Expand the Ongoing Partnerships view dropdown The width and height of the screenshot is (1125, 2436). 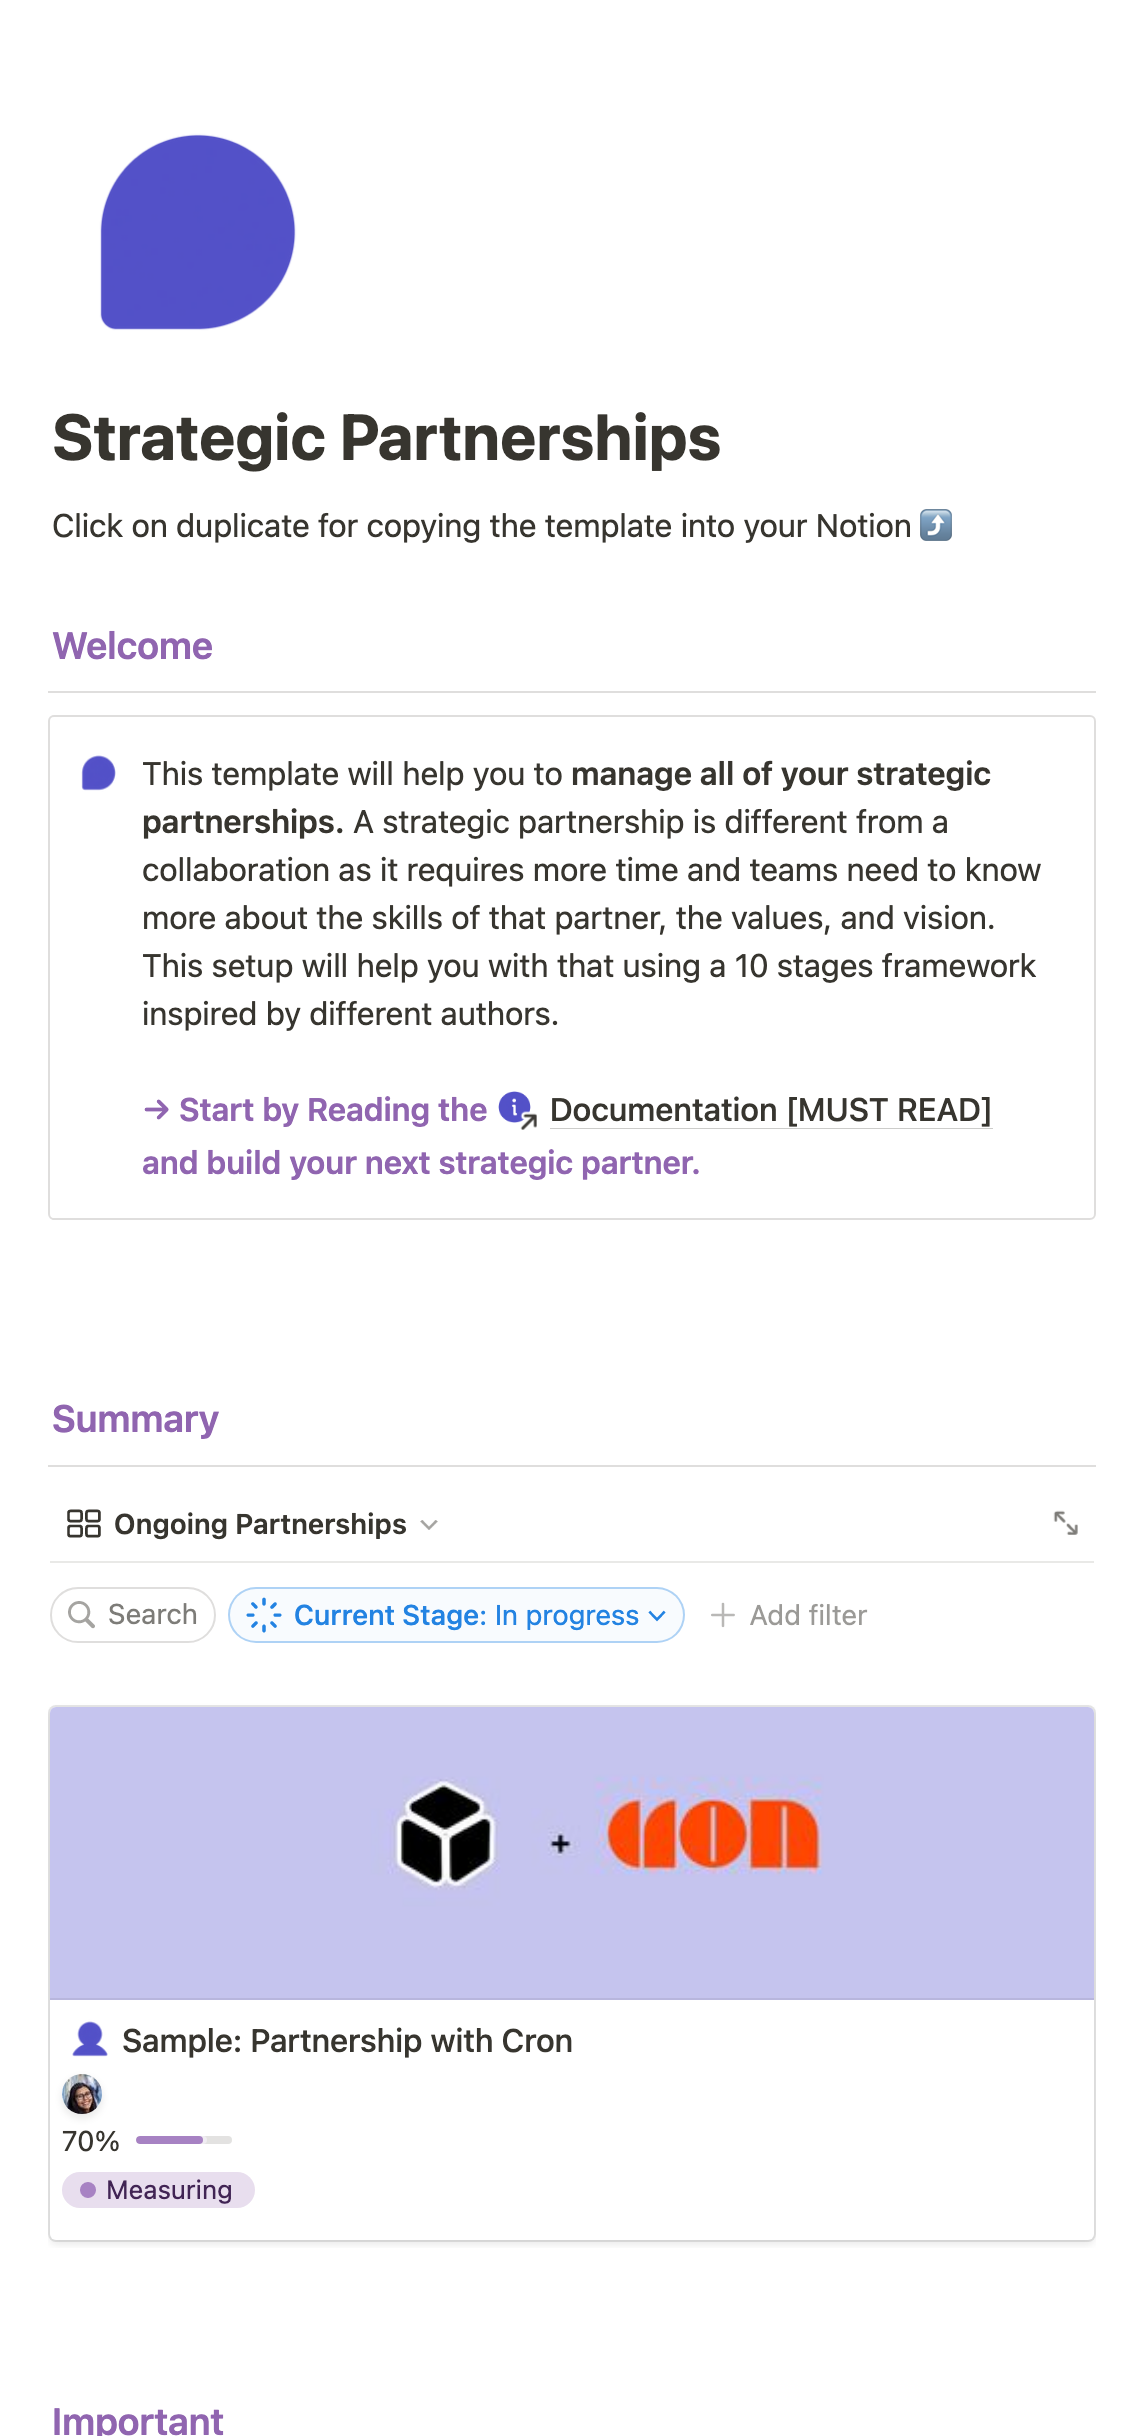click(x=430, y=1524)
